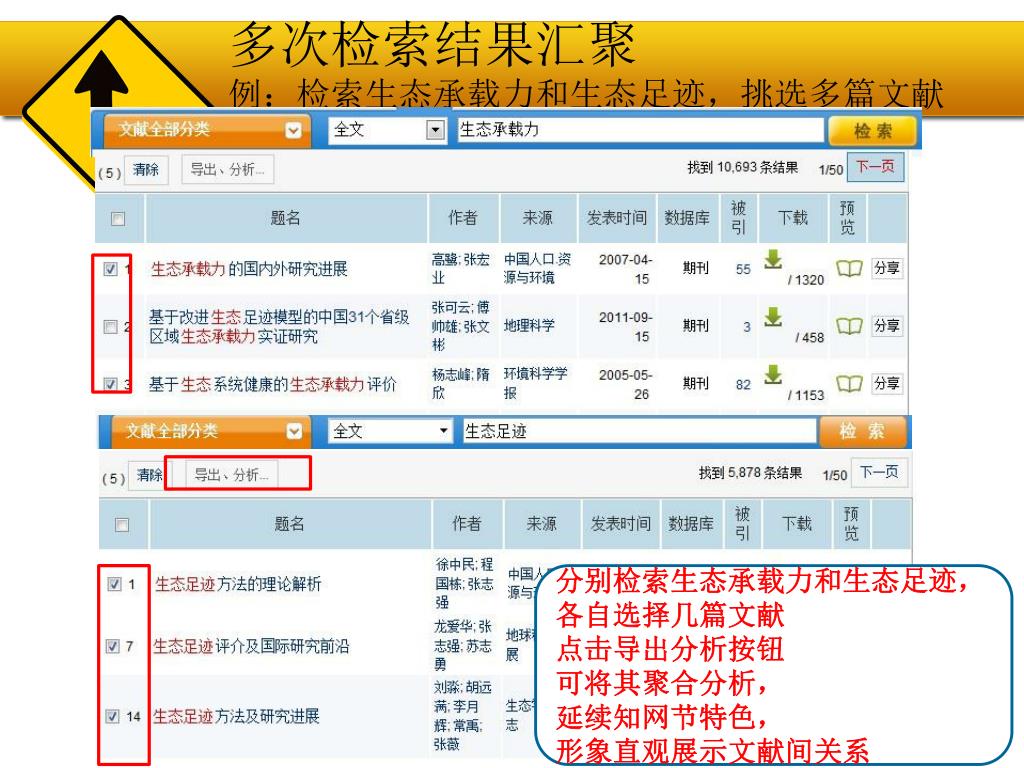Click author 刘淼 in lower table

pos(447,687)
